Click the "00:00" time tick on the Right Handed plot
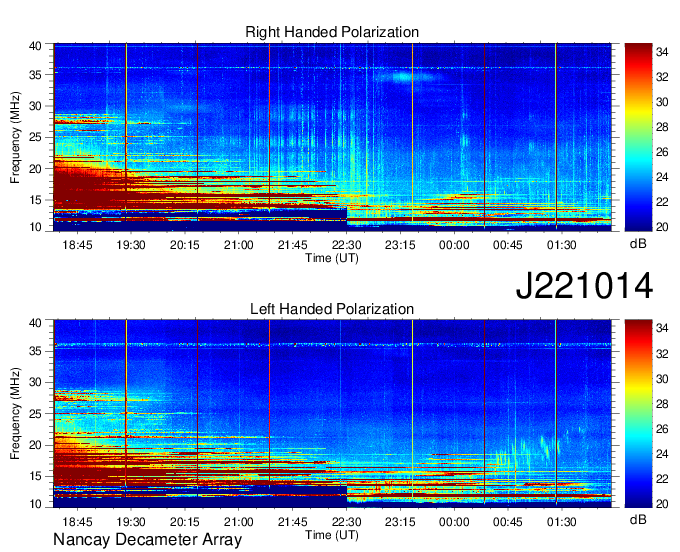The image size is (680, 552). coord(454,245)
